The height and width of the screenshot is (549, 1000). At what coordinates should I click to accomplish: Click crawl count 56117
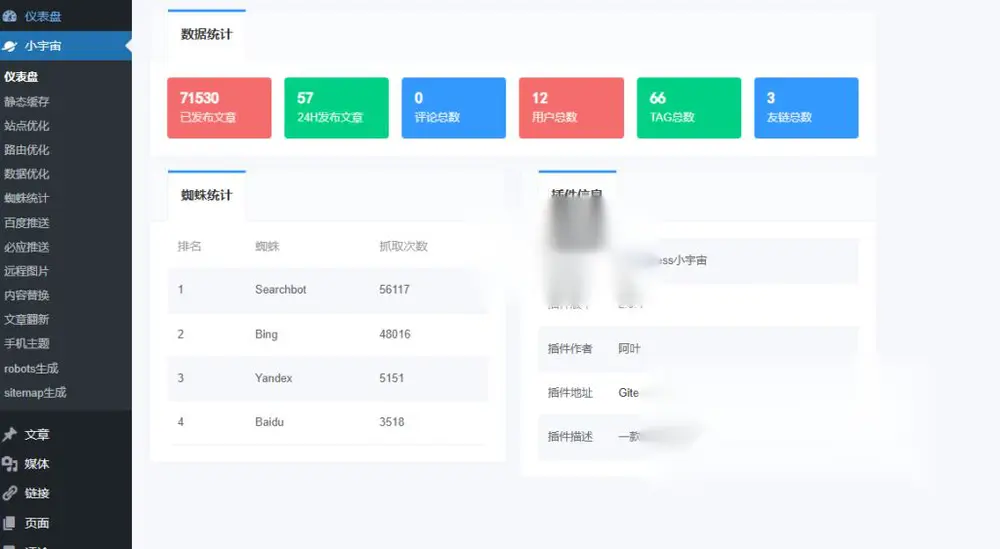(x=394, y=289)
